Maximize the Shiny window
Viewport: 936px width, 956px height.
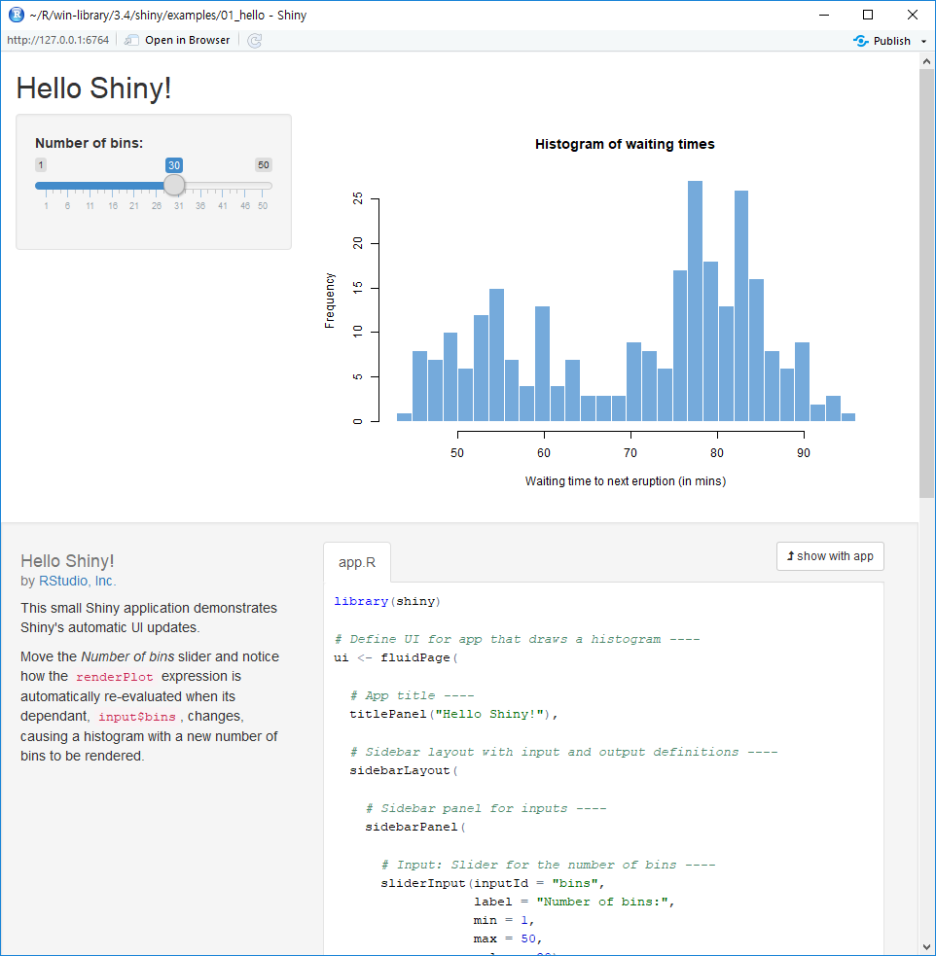coord(868,15)
